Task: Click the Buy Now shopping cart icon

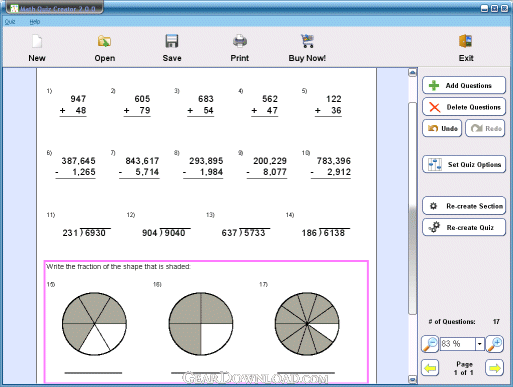Action: [x=307, y=41]
